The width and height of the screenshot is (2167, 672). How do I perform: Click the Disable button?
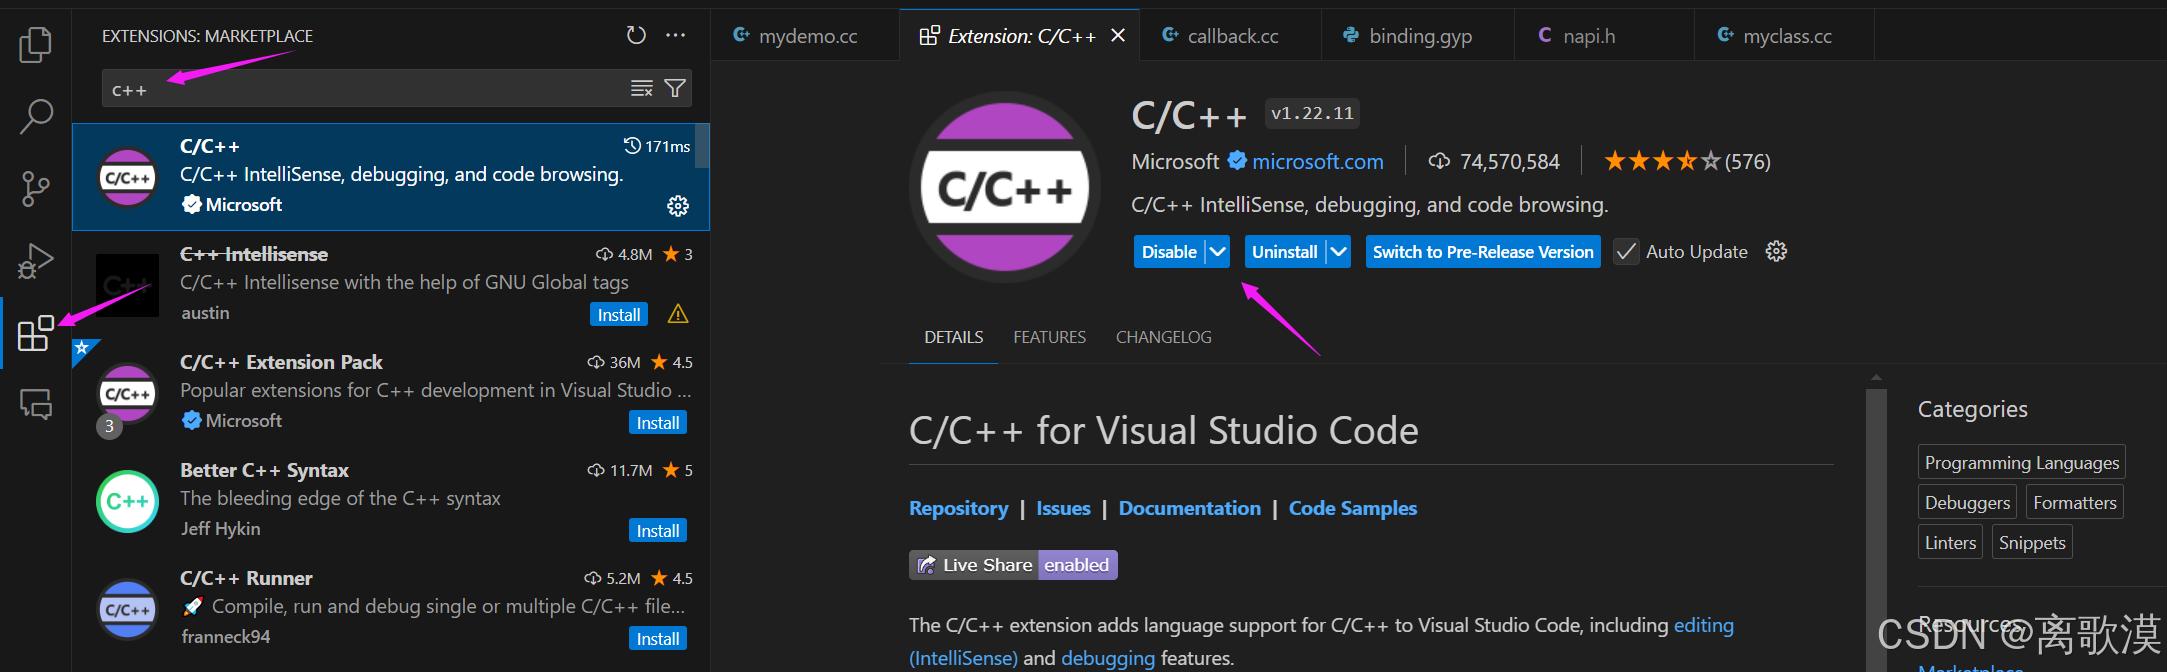(x=1169, y=252)
